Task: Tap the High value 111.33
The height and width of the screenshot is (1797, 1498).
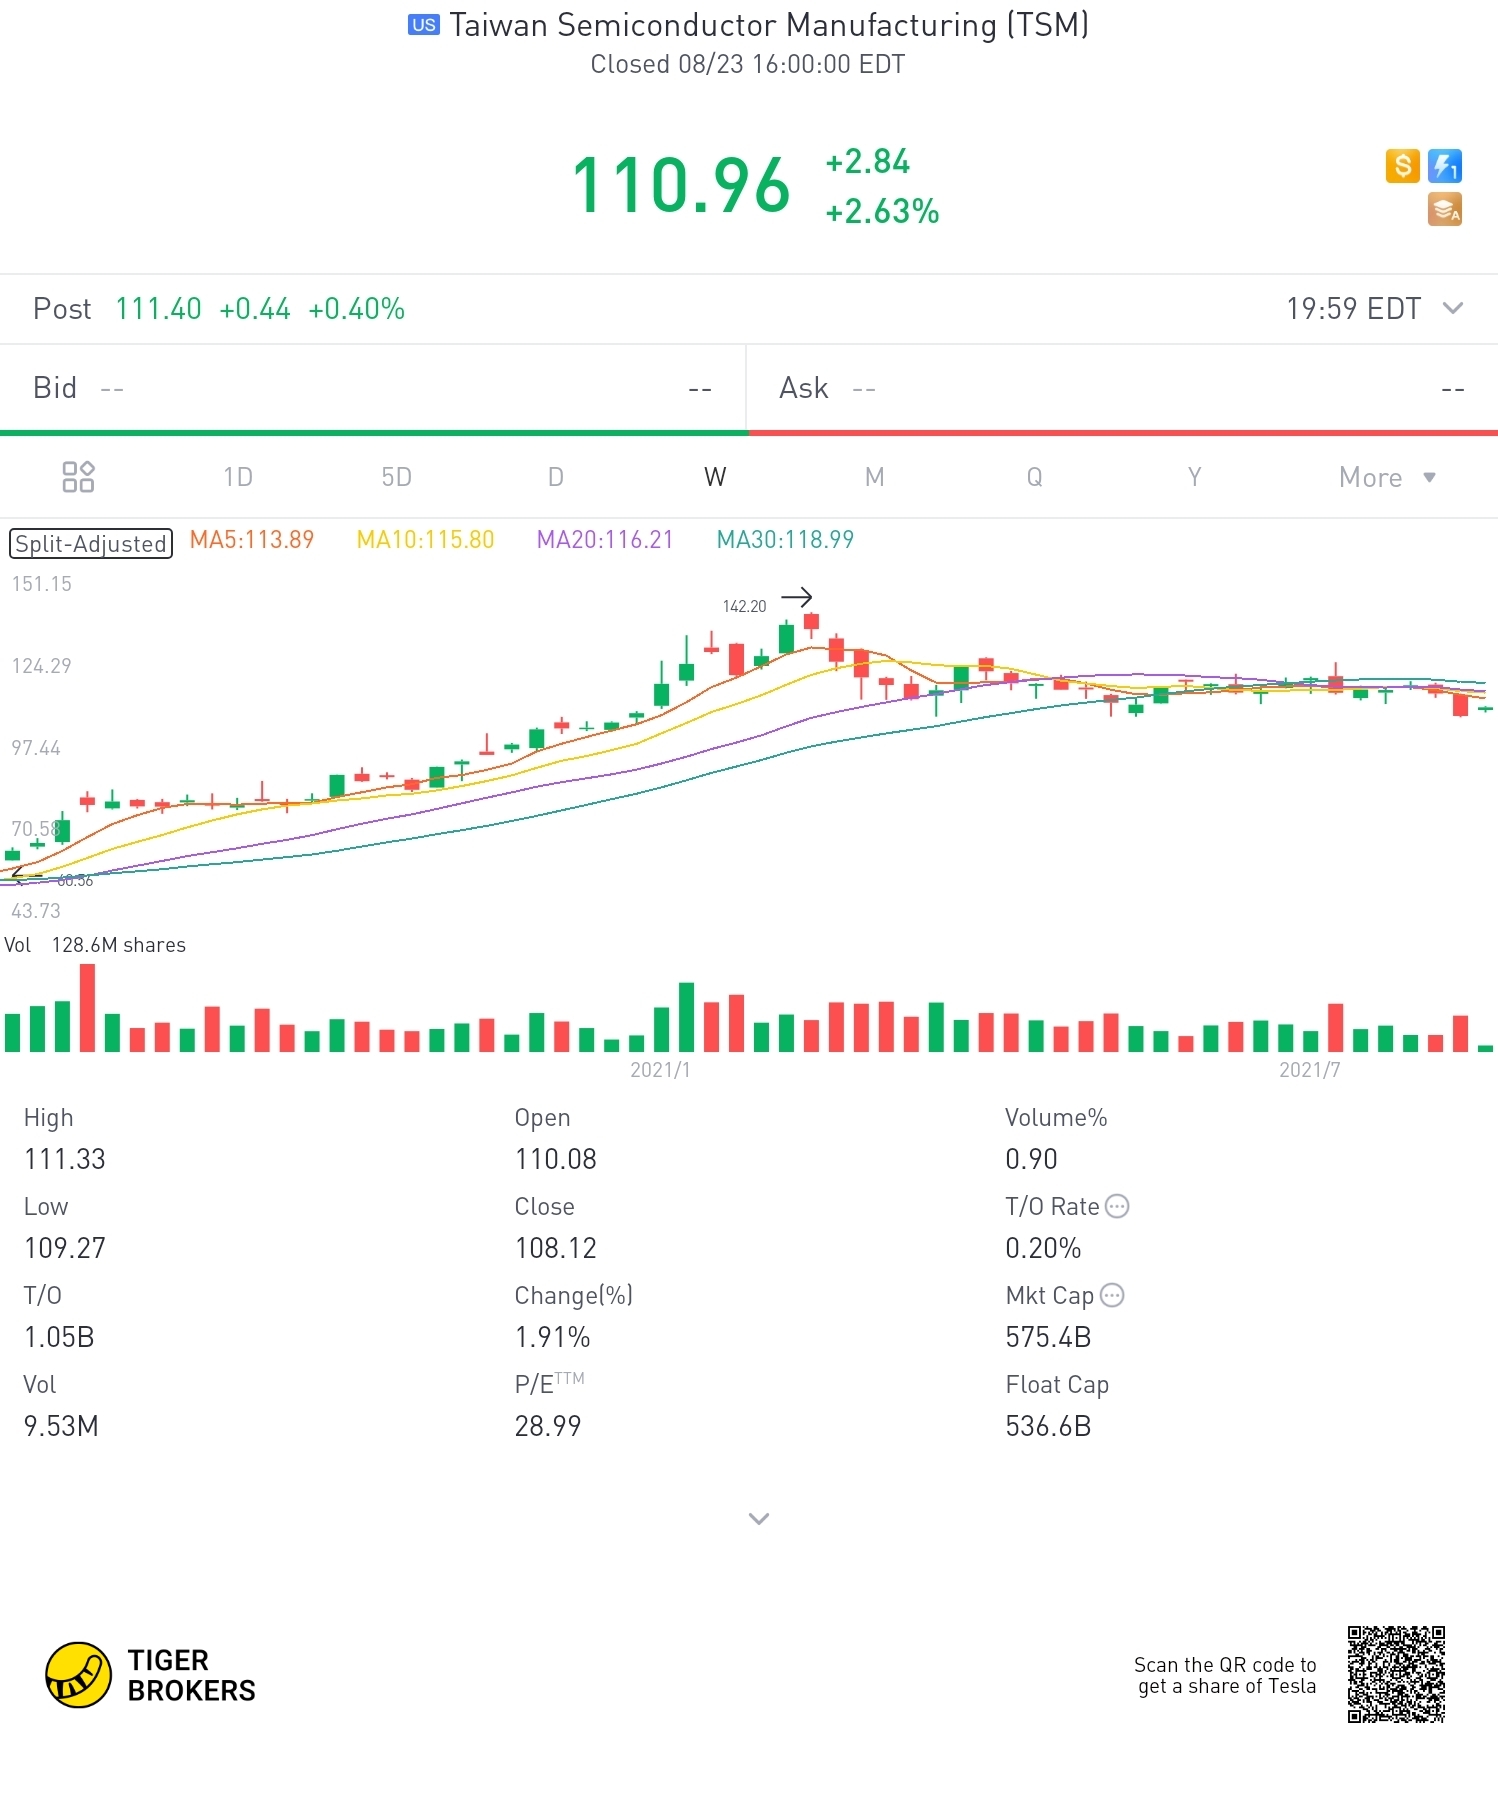Action: click(x=65, y=1159)
